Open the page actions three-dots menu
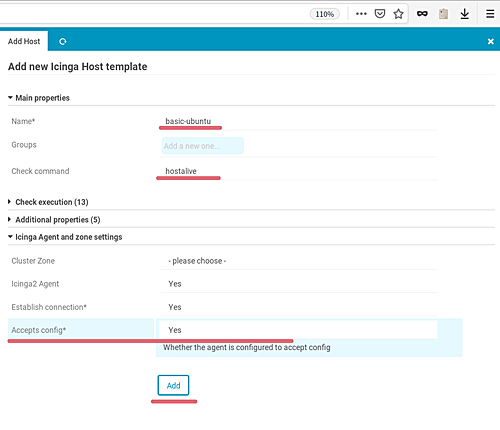Screen dimensions: 500x430 (x=361, y=14)
